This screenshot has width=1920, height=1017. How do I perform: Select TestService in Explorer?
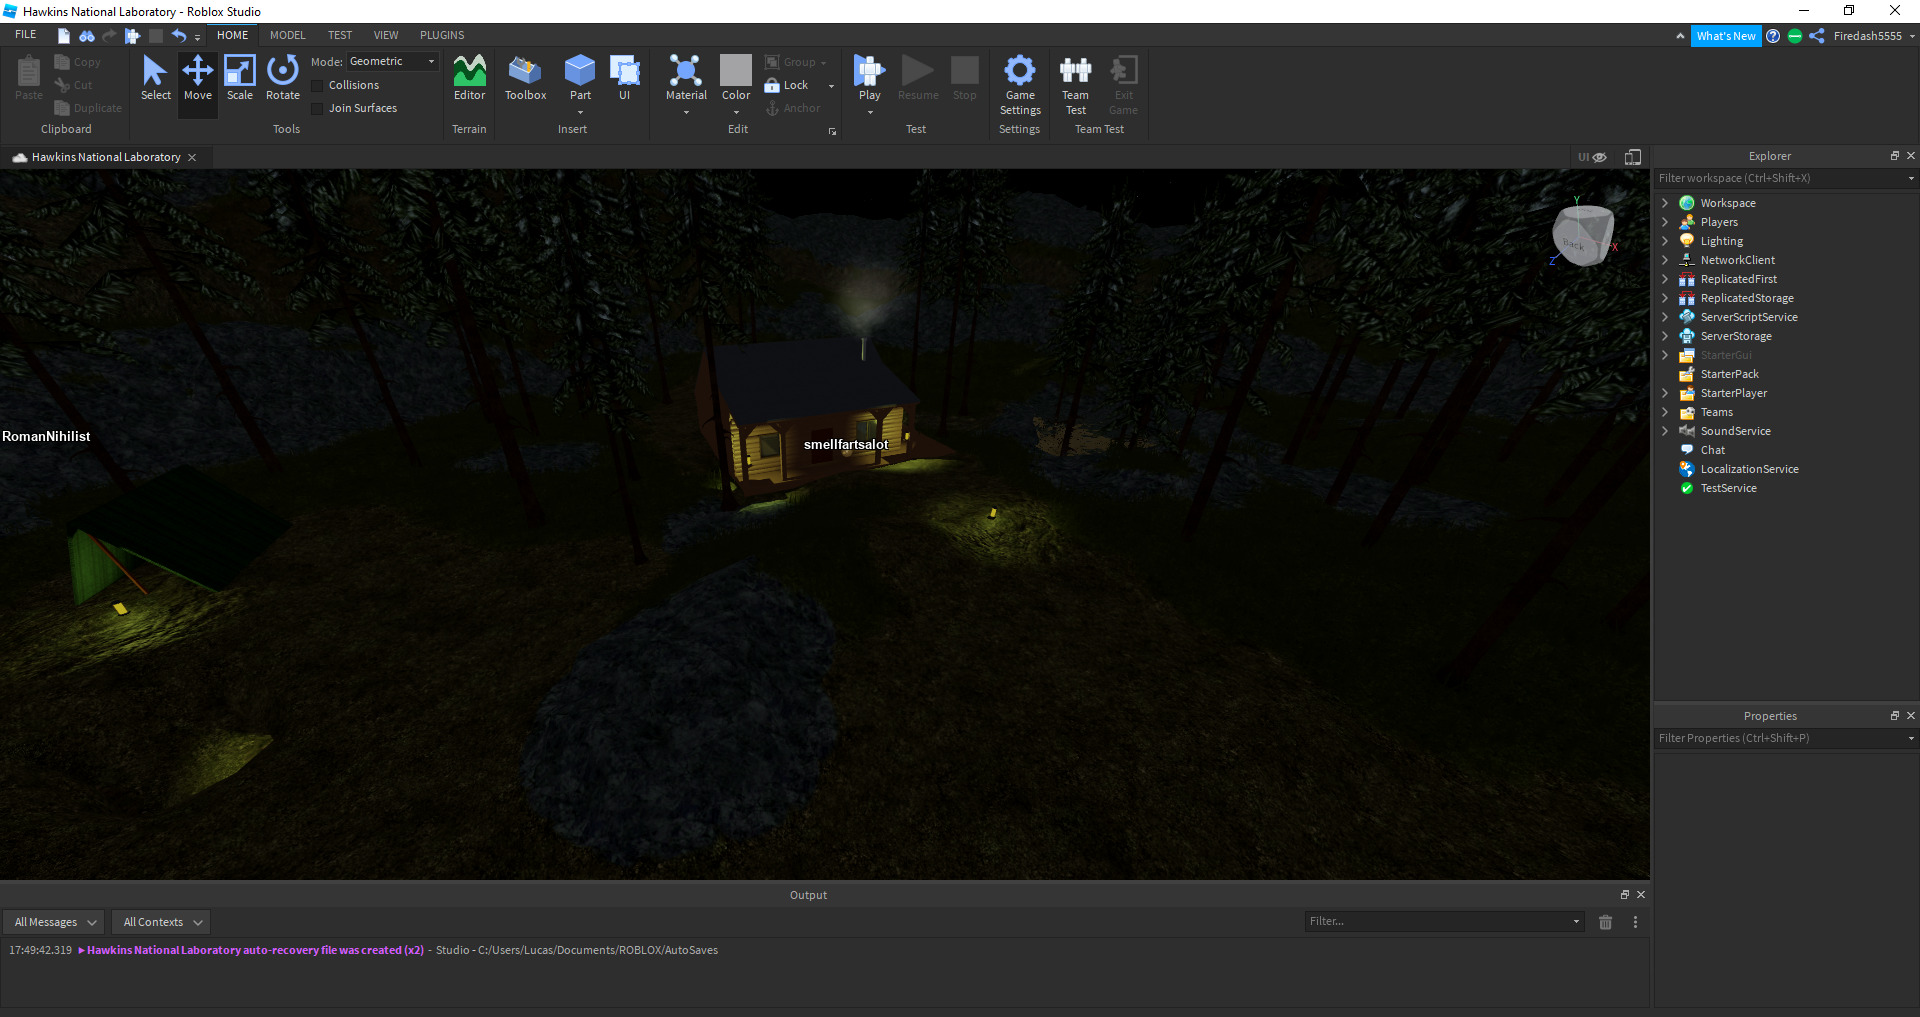click(x=1728, y=488)
